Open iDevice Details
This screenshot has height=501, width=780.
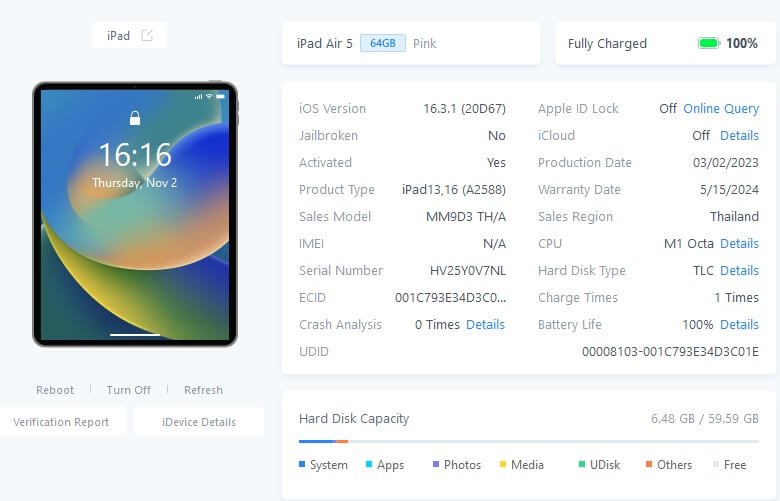click(x=199, y=422)
